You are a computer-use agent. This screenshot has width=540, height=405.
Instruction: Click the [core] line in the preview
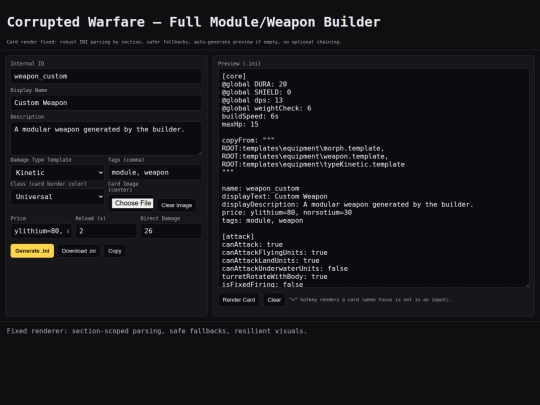click(x=234, y=76)
